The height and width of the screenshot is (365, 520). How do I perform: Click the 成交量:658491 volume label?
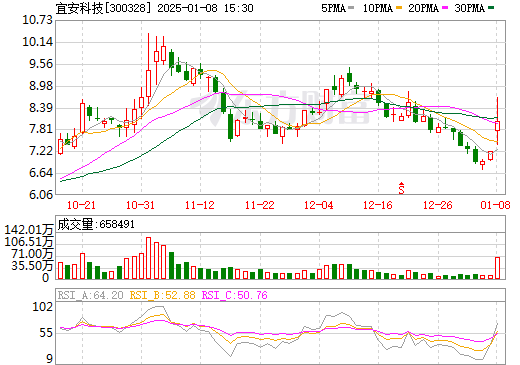[x=96, y=224]
